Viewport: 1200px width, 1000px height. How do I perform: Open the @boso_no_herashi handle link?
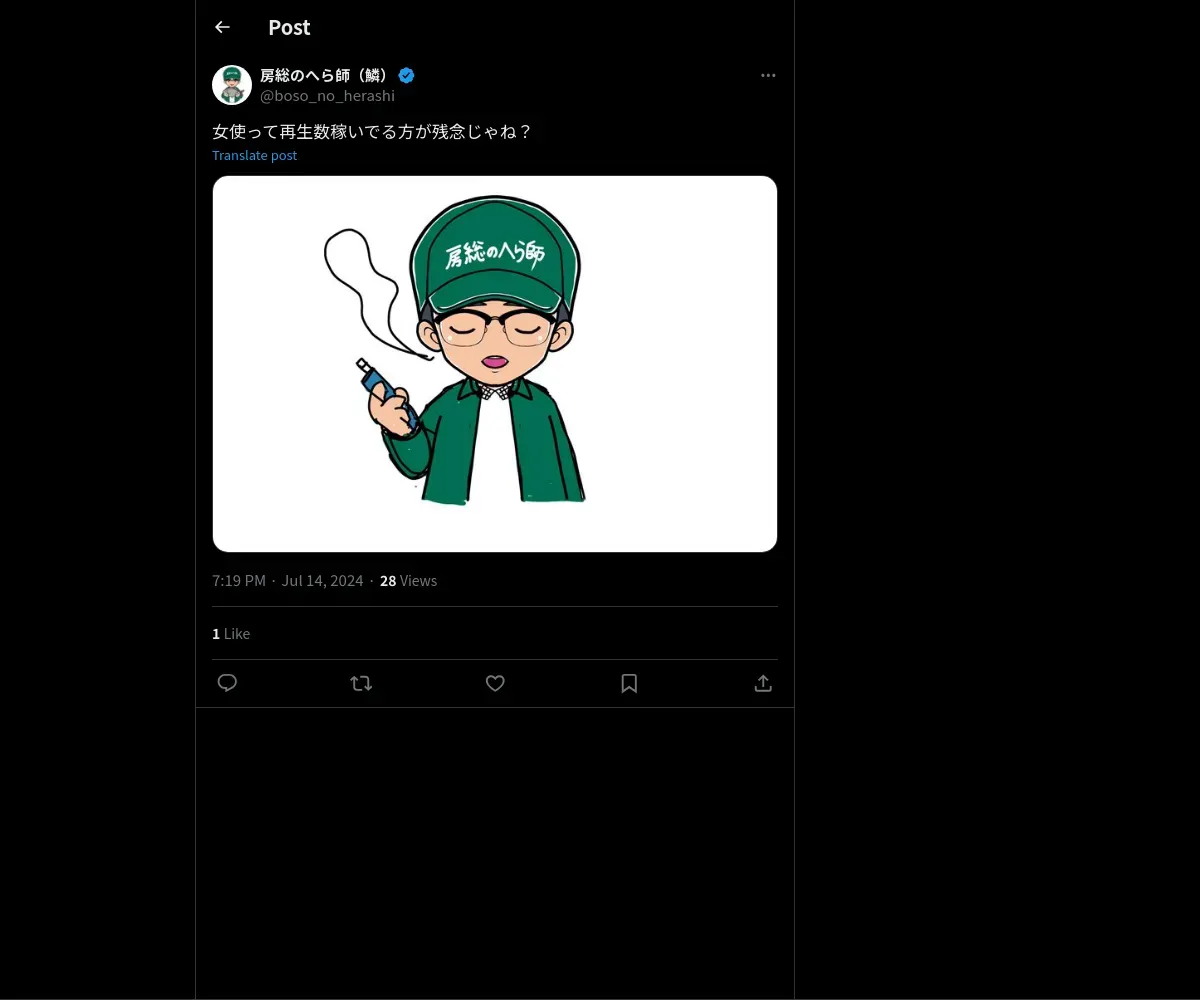point(327,96)
